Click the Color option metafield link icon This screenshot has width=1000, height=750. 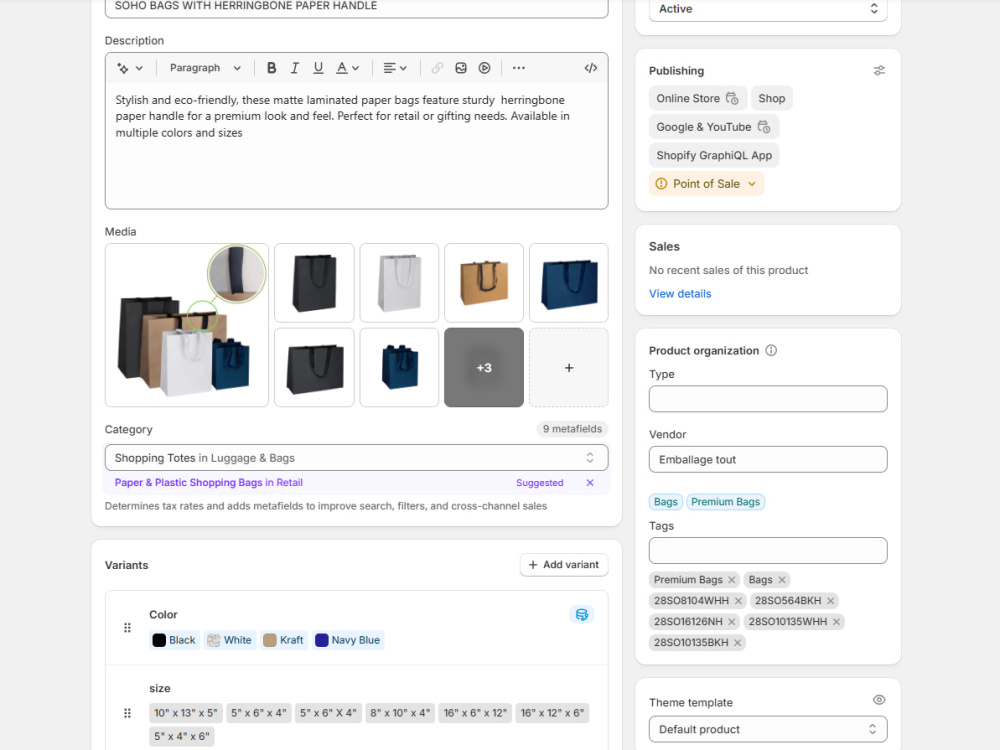581,615
